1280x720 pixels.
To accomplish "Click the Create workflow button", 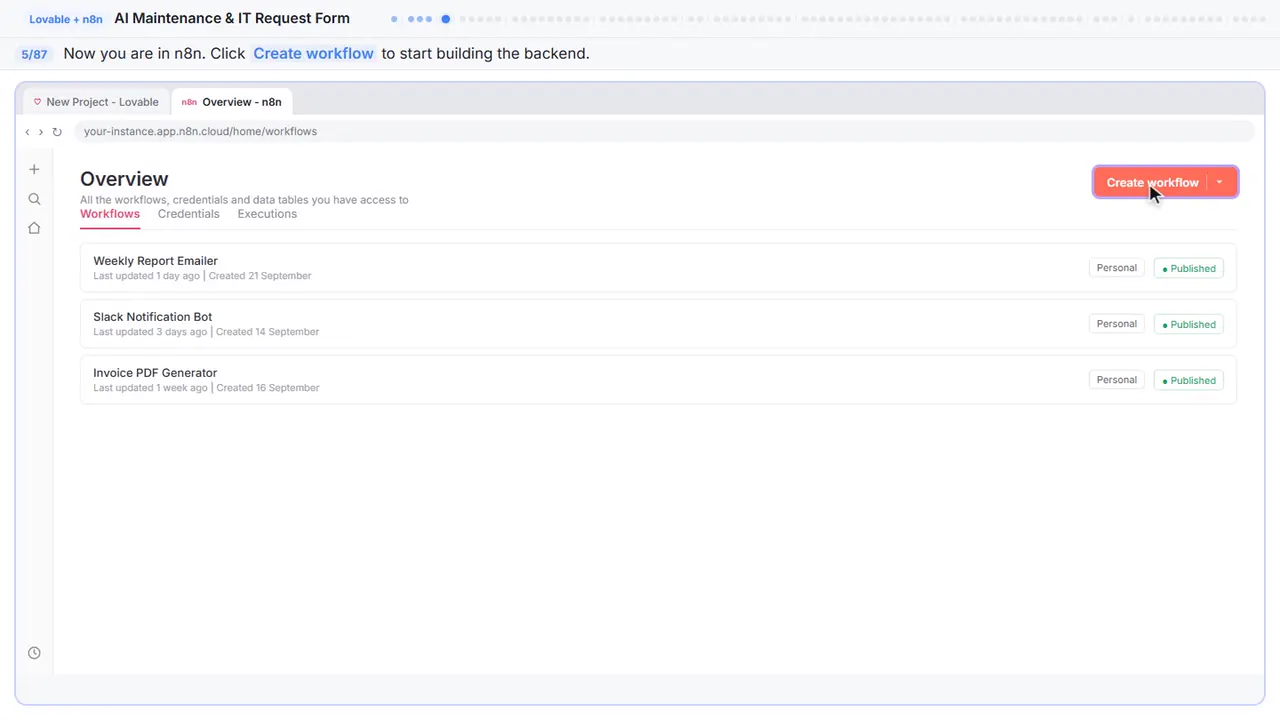I will [1152, 182].
